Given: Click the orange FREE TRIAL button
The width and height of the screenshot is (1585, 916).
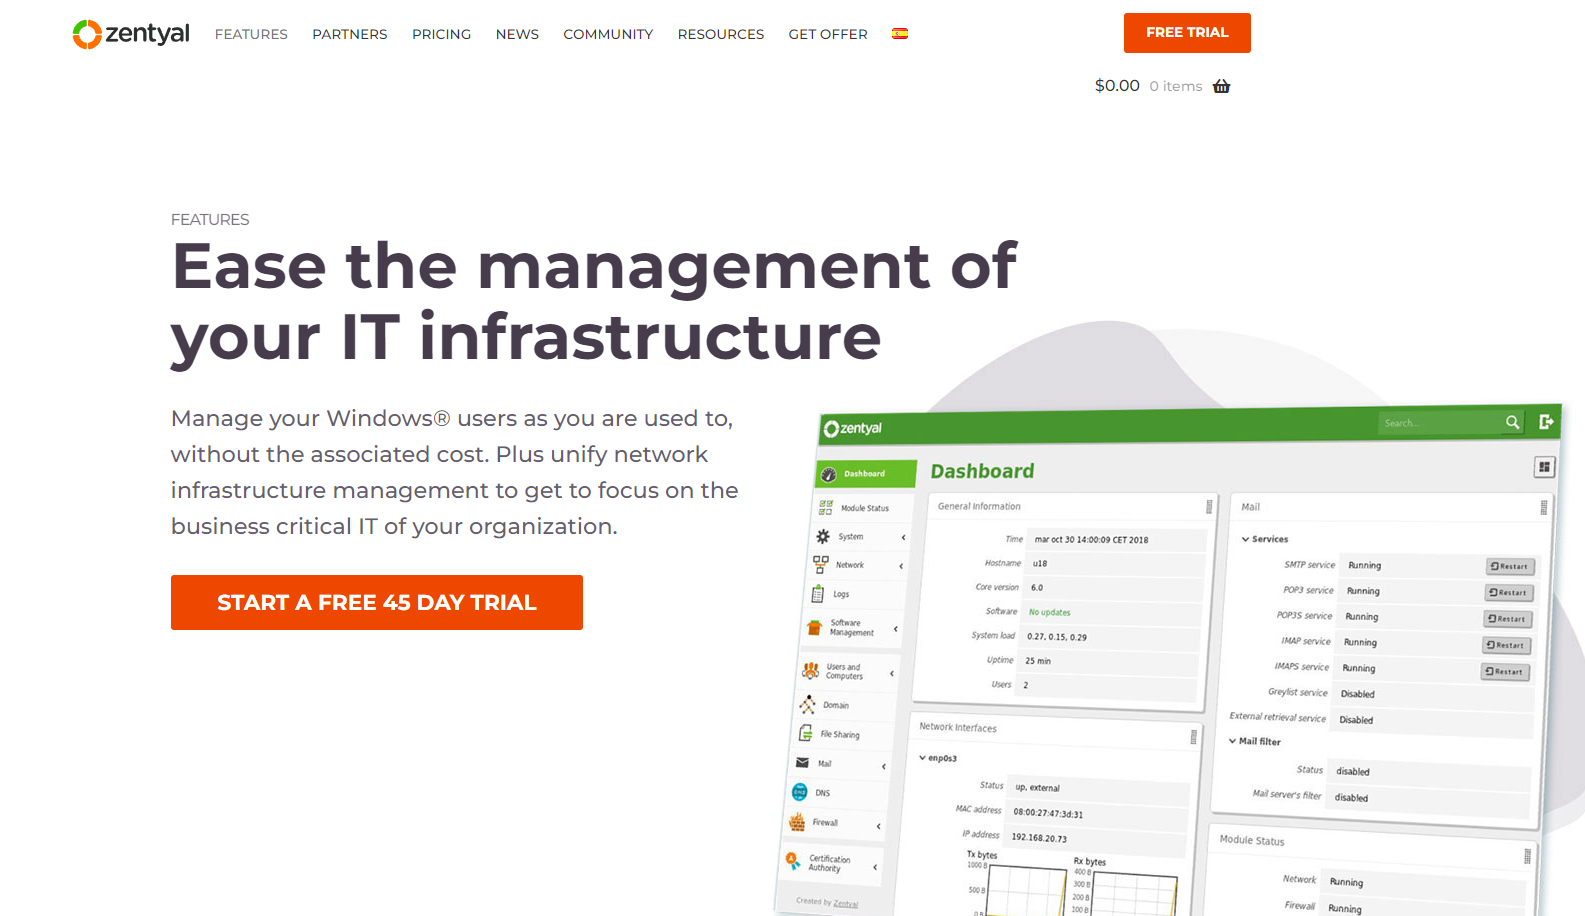Looking at the screenshot, I should 1187,33.
